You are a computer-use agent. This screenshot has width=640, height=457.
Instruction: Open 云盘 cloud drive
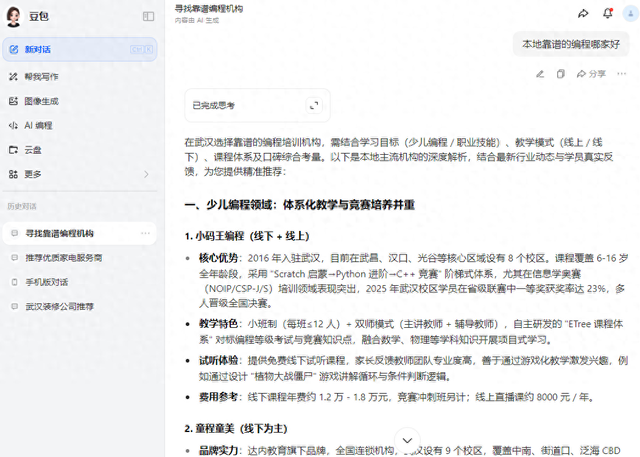[80, 150]
